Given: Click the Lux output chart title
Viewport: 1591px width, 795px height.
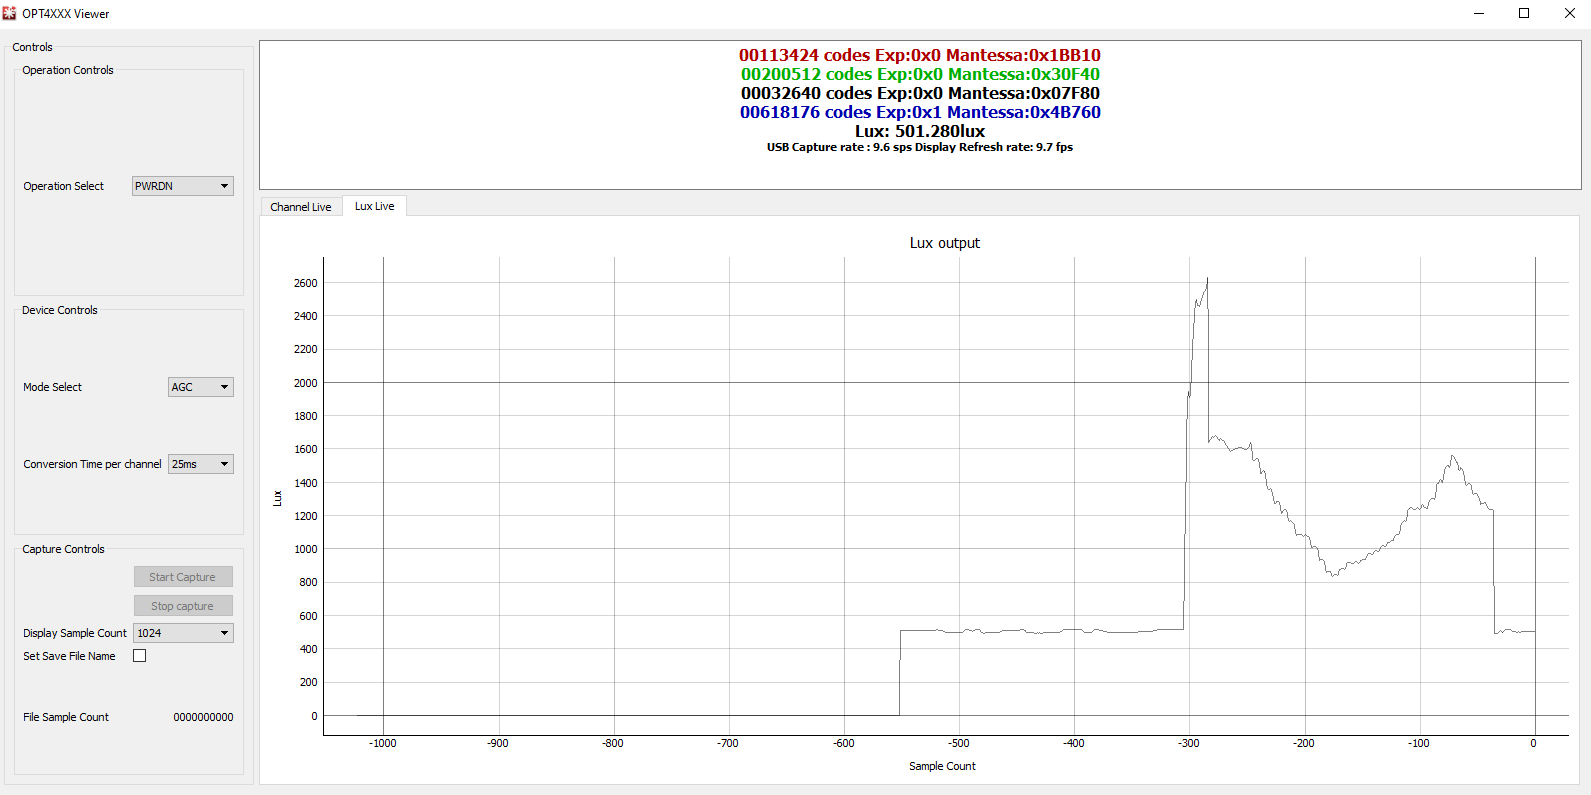Looking at the screenshot, I should pyautogui.click(x=944, y=243).
